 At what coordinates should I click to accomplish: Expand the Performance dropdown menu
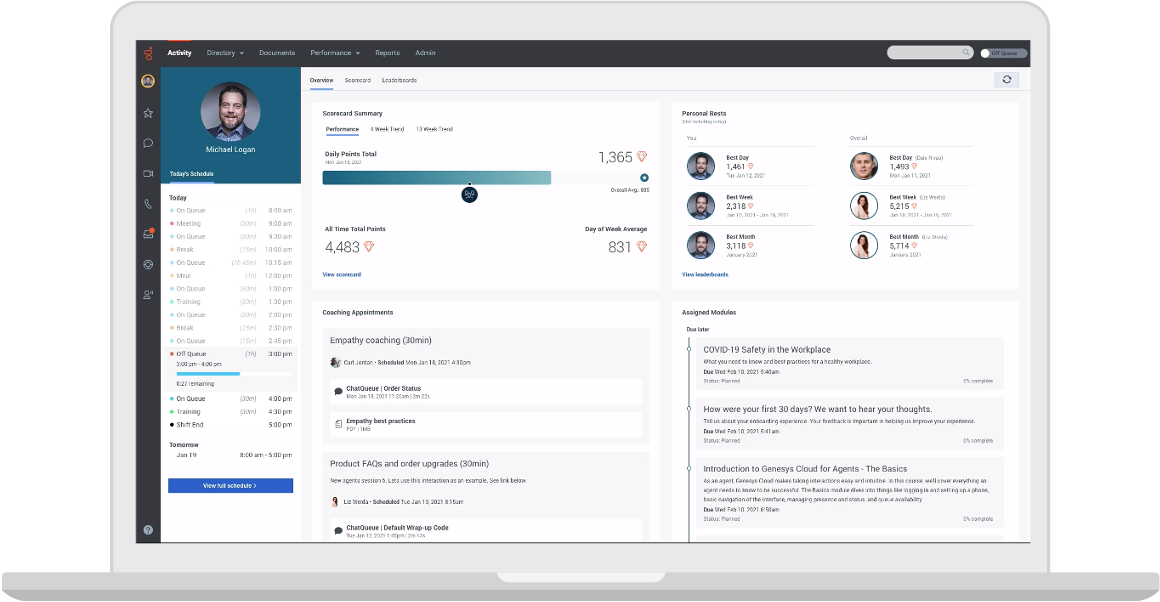pyautogui.click(x=335, y=53)
